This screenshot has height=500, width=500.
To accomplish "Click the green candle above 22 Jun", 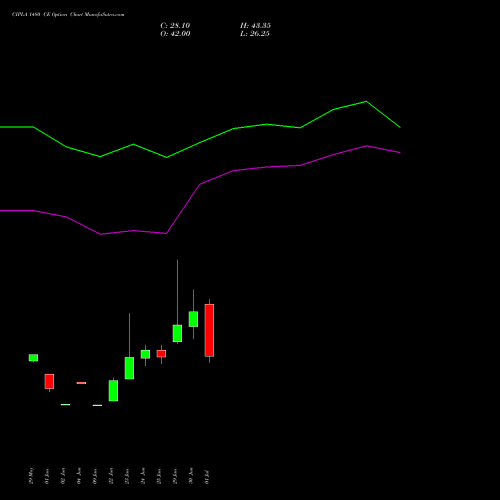I will click(x=113, y=391).
